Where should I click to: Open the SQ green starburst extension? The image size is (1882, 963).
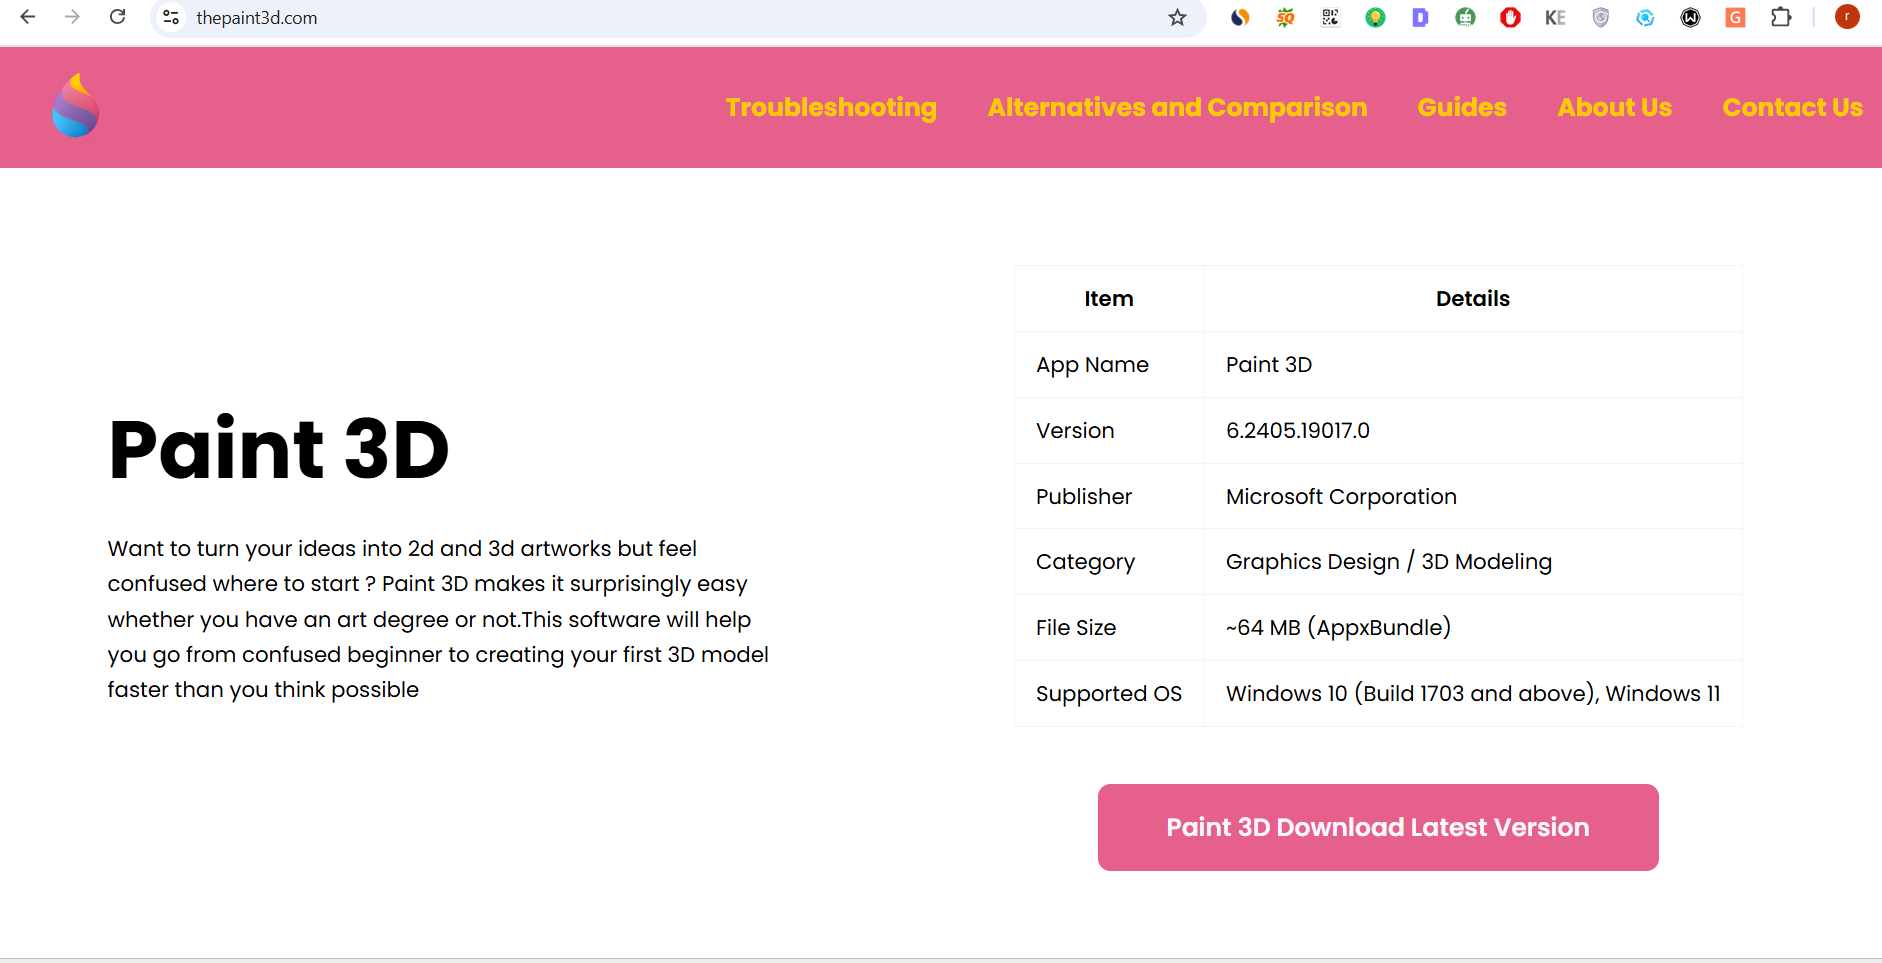pyautogui.click(x=1285, y=17)
